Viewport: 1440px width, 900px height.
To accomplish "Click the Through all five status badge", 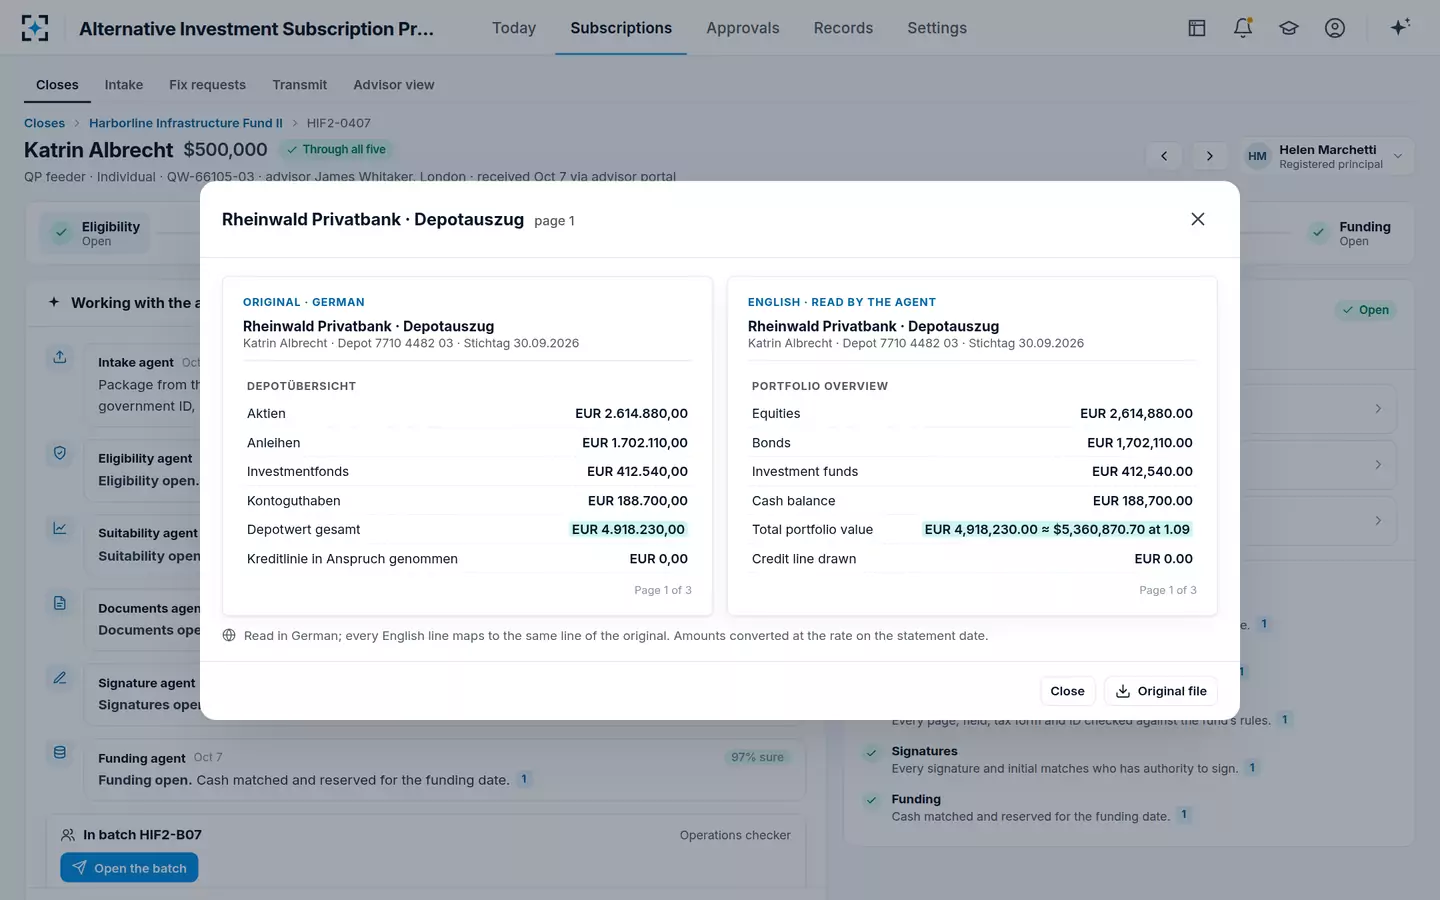I will pyautogui.click(x=336, y=149).
